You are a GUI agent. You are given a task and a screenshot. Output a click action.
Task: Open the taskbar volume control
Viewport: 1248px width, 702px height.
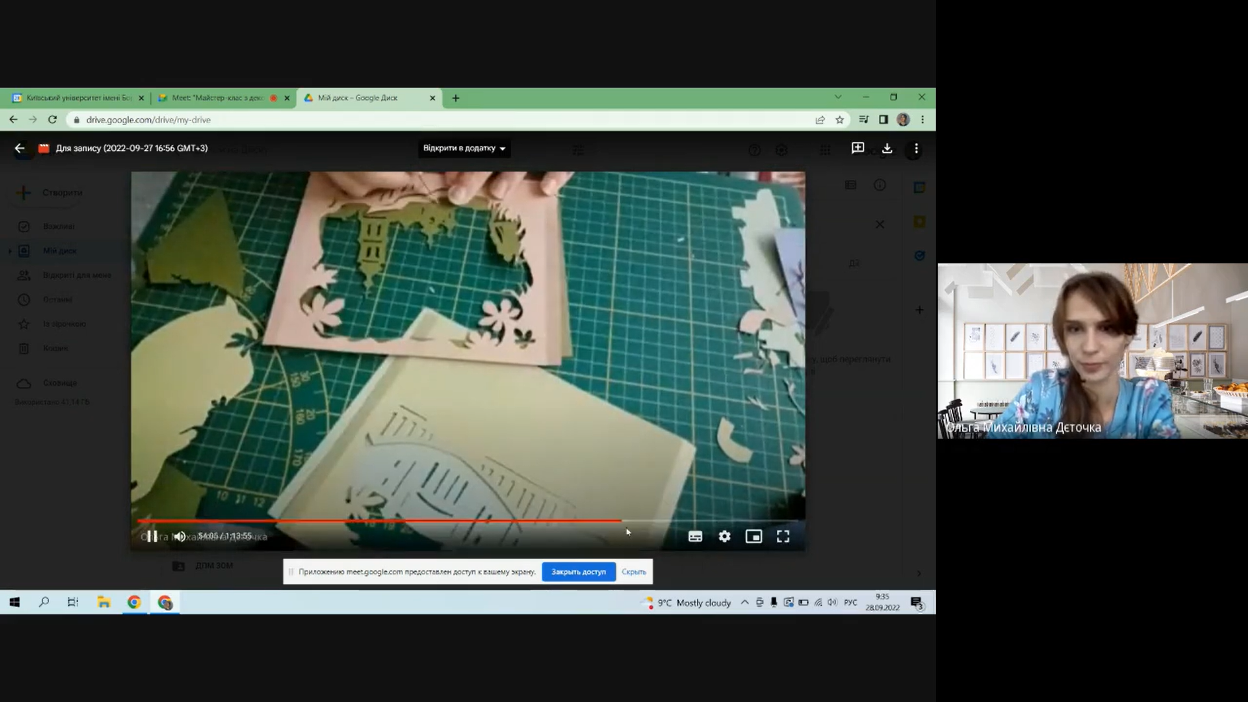[x=832, y=603]
